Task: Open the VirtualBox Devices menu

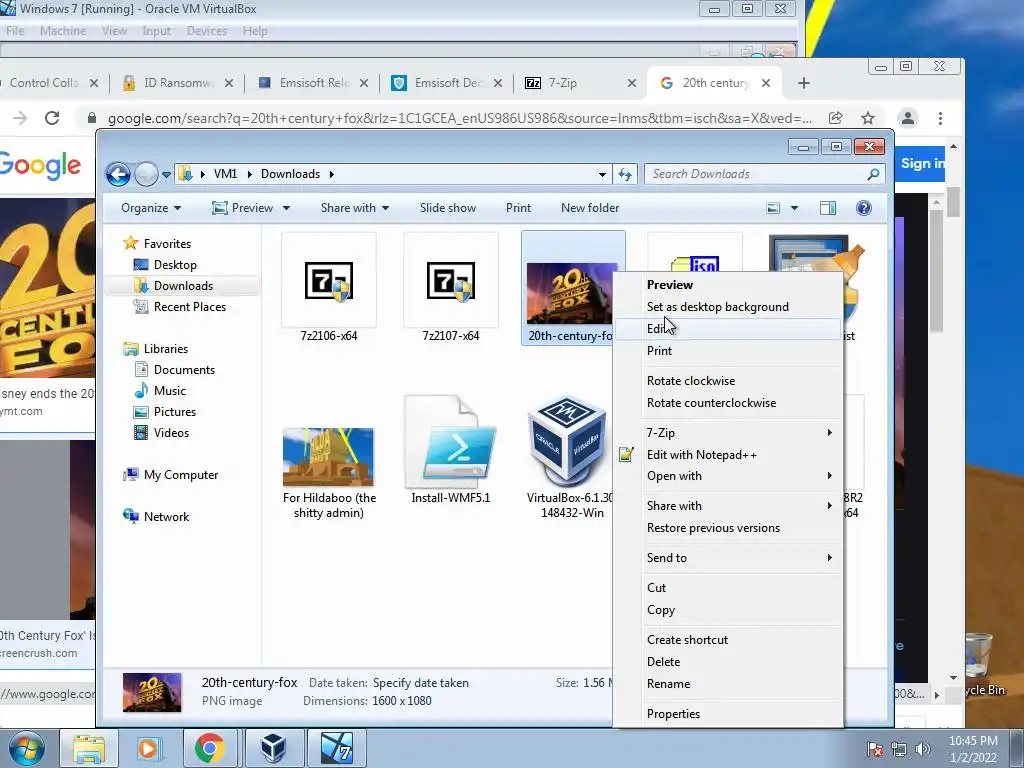Action: tap(206, 31)
